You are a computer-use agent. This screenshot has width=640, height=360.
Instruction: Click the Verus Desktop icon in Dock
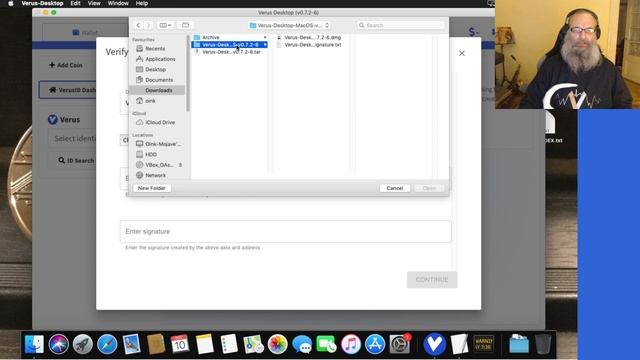[435, 344]
